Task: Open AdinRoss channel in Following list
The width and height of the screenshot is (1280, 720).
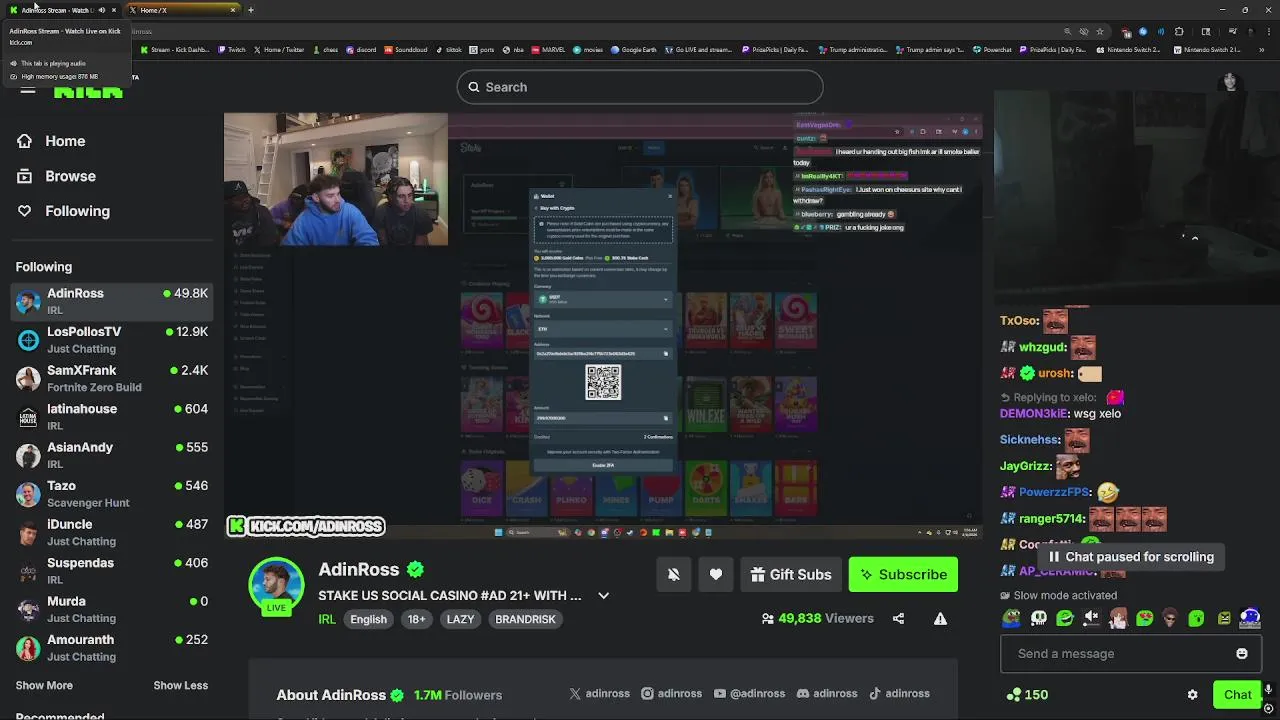Action: click(x=112, y=300)
